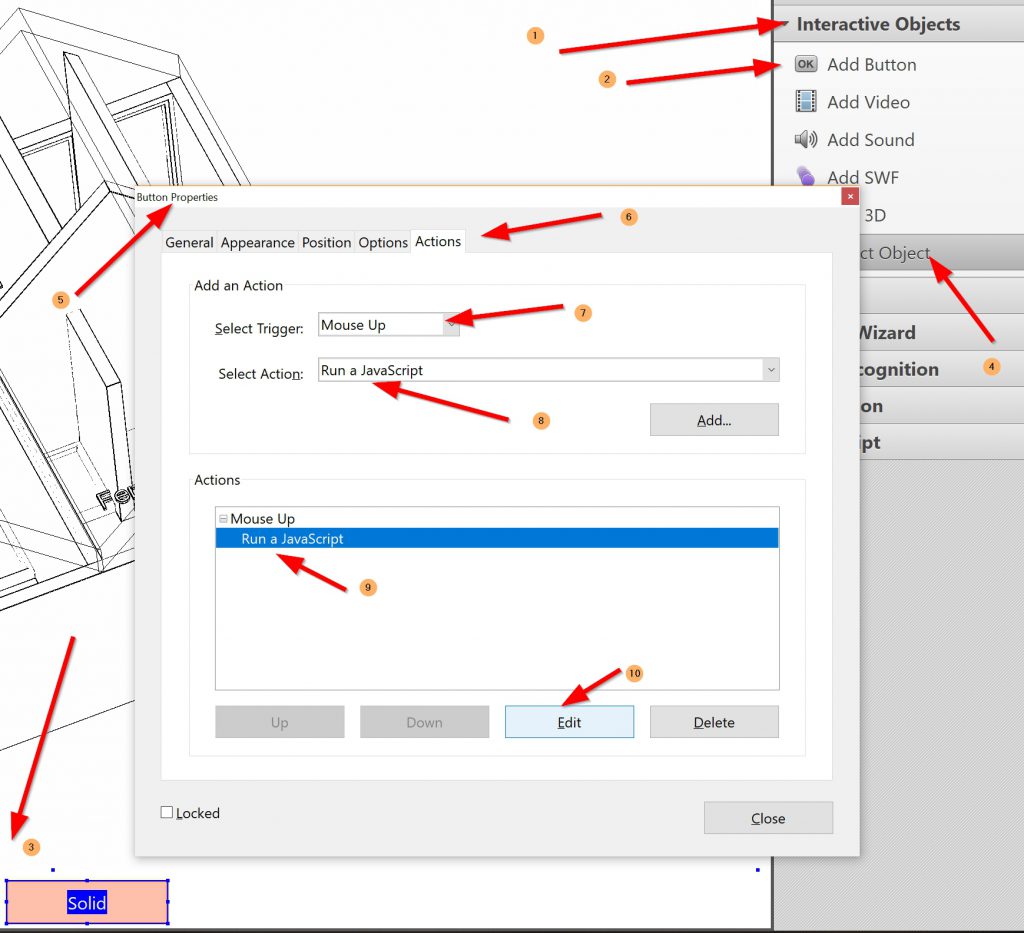Collapse the Mouse Up tree node
Screen dimensions: 1024x933
(223, 520)
